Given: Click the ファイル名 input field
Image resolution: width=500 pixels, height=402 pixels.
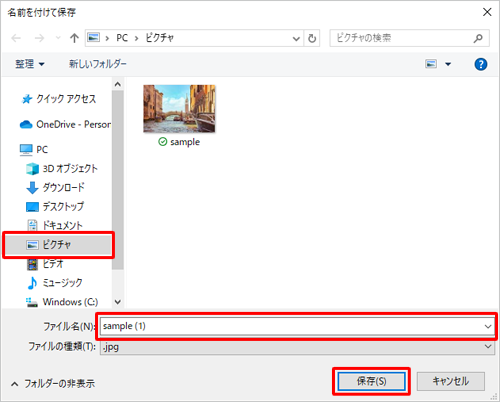Looking at the screenshot, I should [297, 326].
